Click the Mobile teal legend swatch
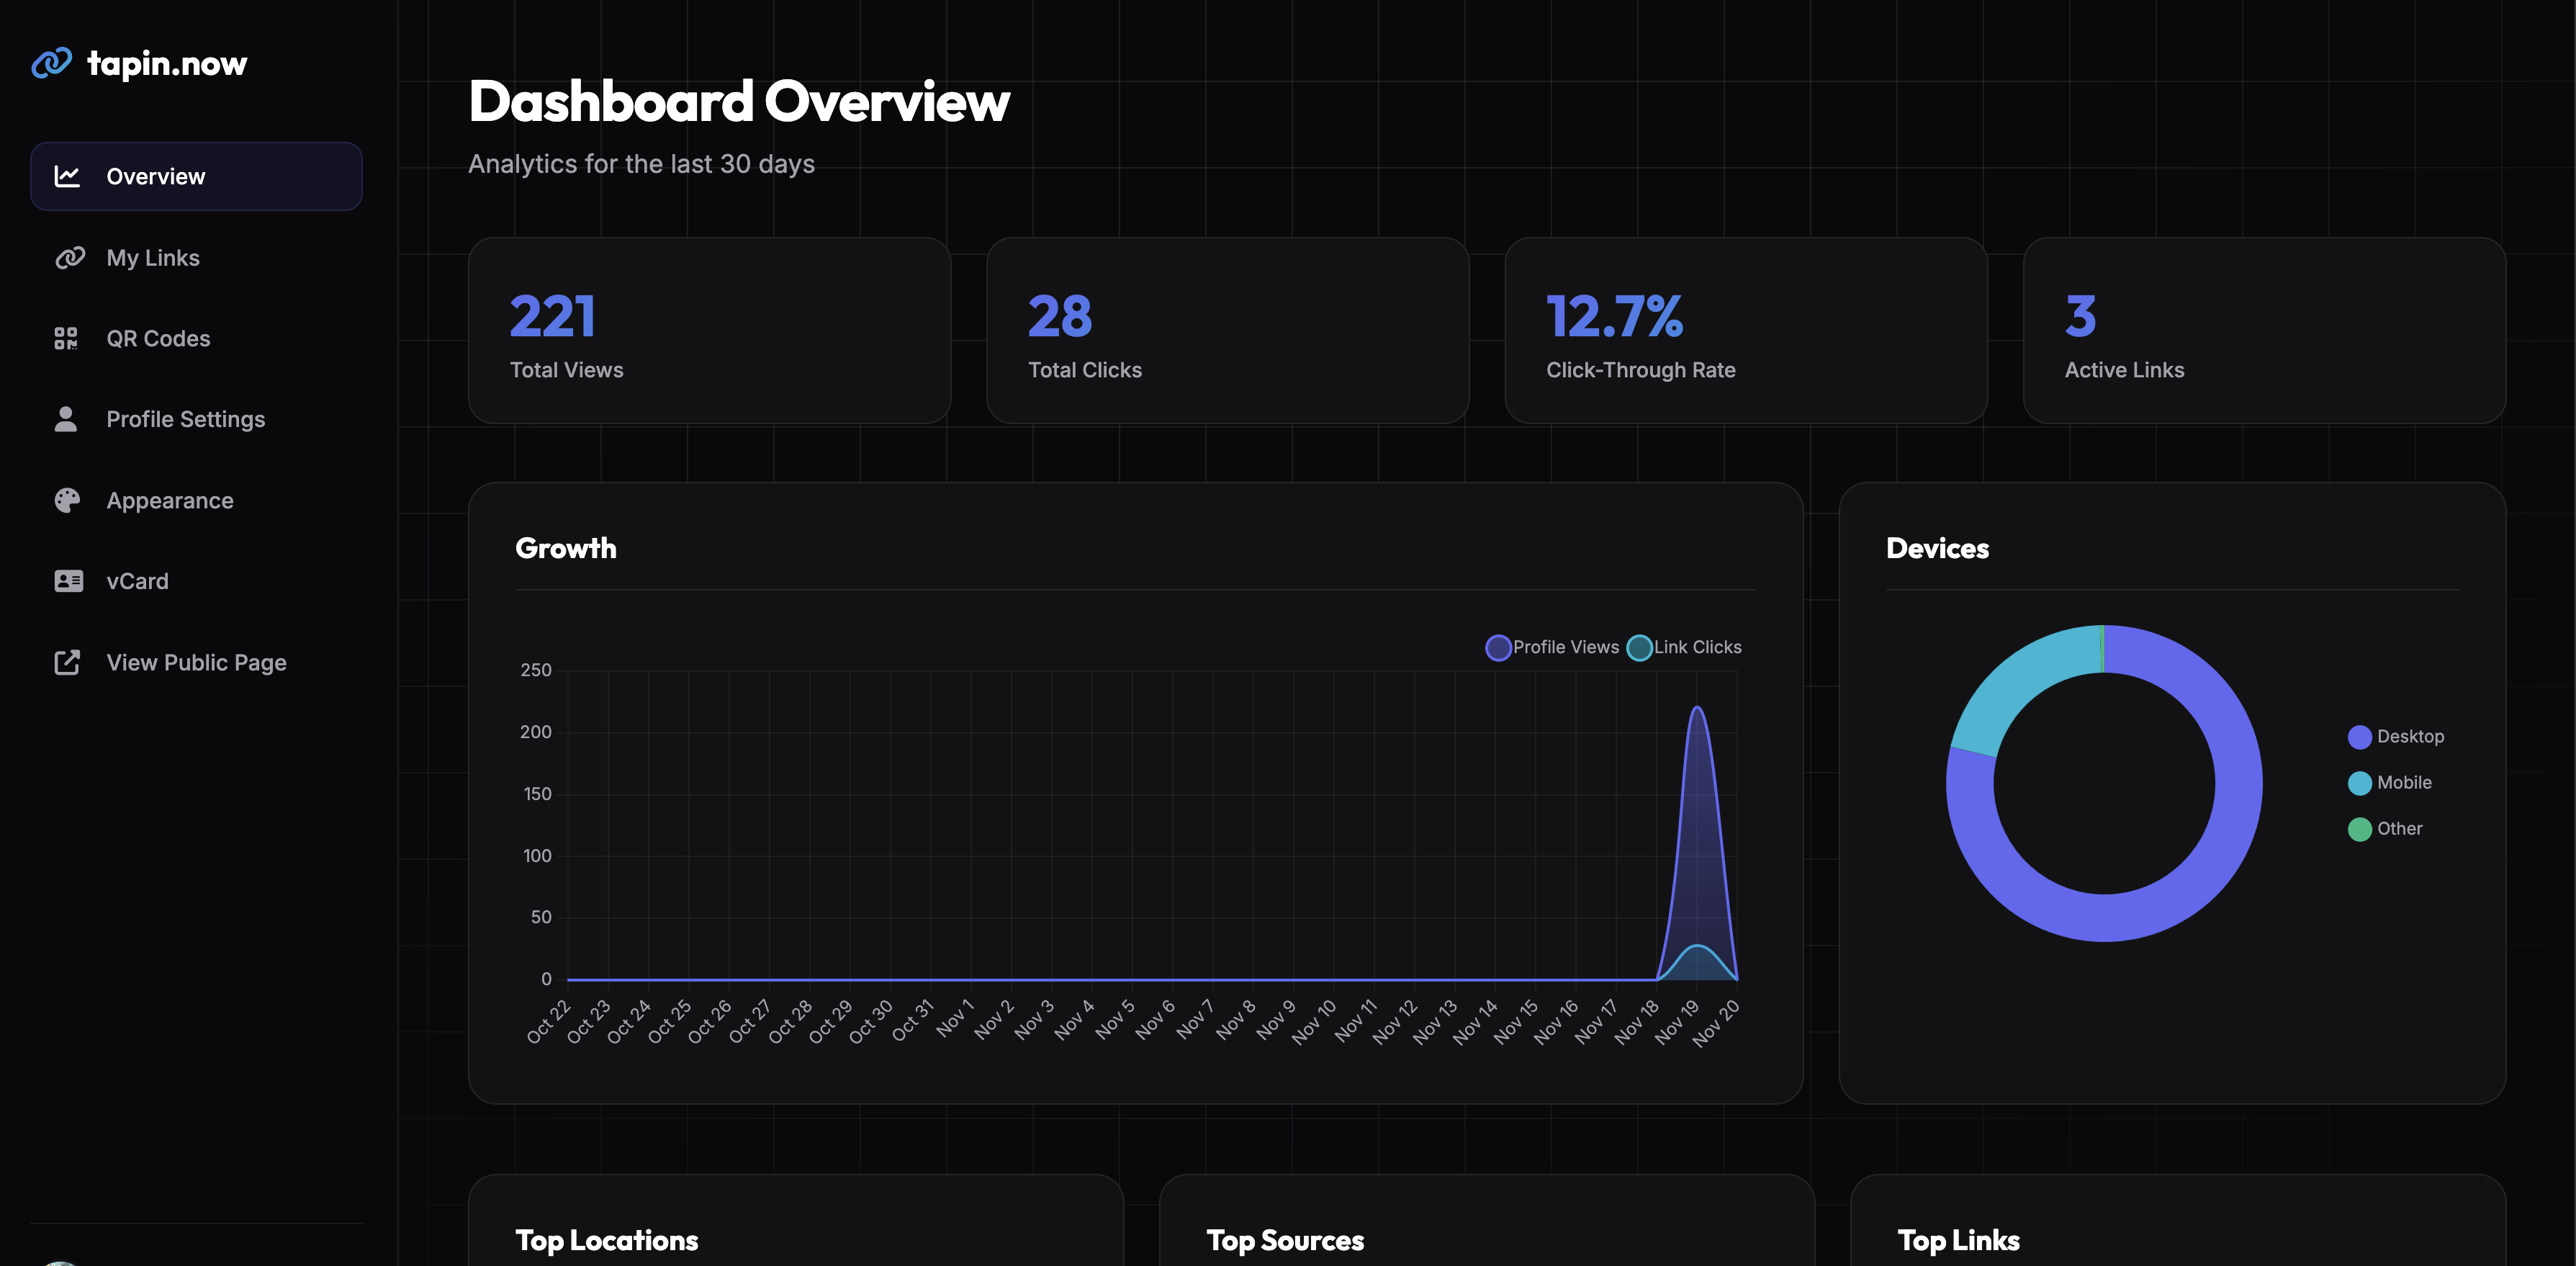2576x1266 pixels. (x=2360, y=783)
